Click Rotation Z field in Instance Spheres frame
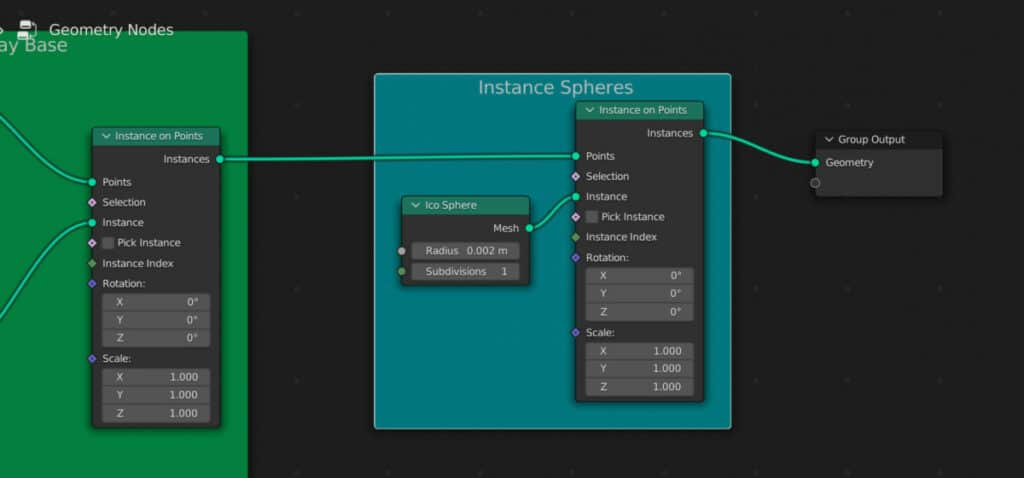 pyautogui.click(x=639, y=311)
